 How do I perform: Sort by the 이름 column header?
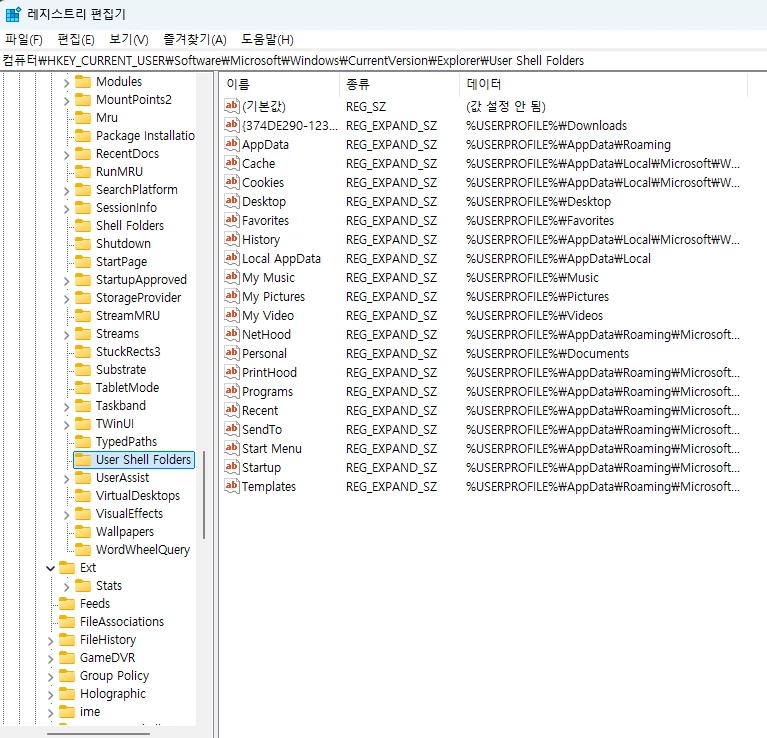(x=279, y=84)
